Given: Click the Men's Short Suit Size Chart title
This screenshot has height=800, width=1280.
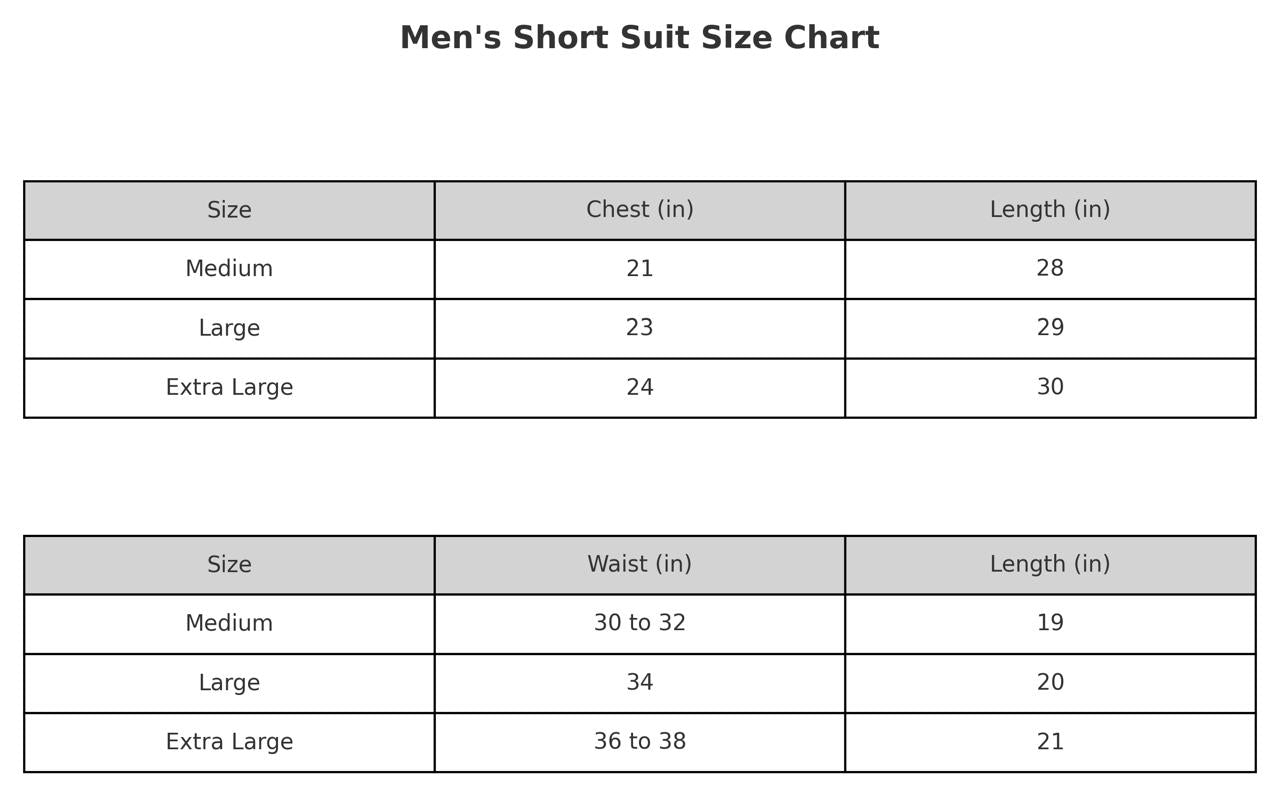Looking at the screenshot, I should tap(639, 38).
